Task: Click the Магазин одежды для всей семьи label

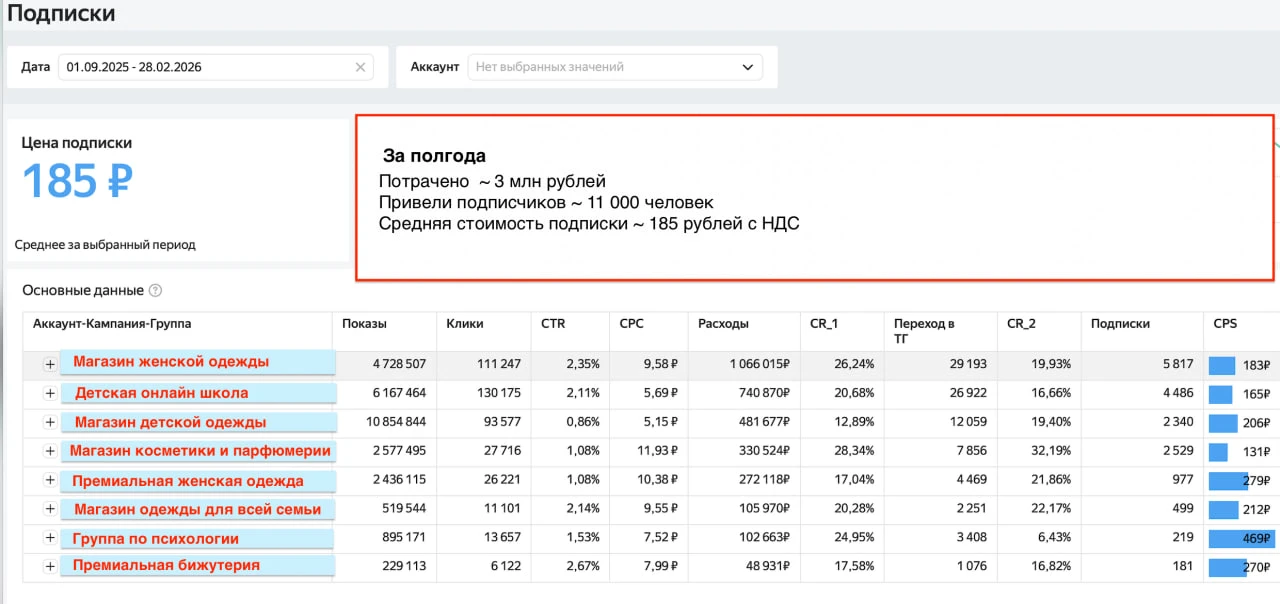Action: click(x=198, y=509)
